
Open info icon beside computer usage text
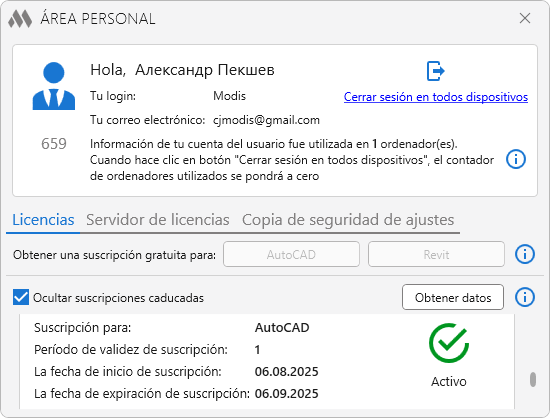[x=516, y=159]
